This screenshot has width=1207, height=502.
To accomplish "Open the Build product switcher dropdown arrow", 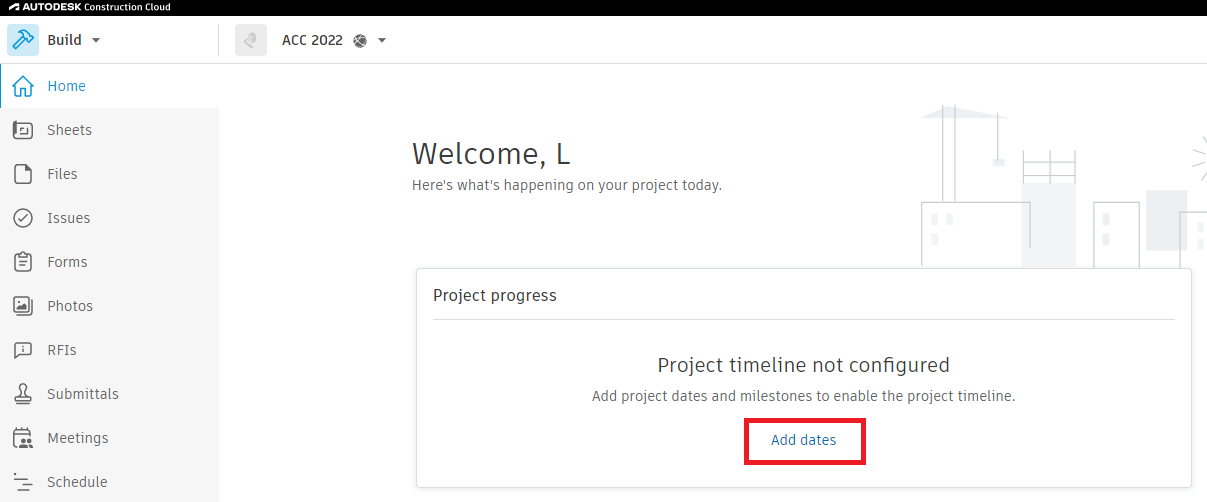I will coord(96,41).
